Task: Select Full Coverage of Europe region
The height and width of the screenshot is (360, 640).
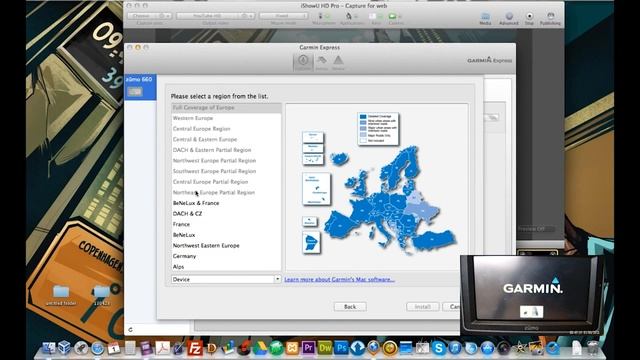Action: point(226,108)
